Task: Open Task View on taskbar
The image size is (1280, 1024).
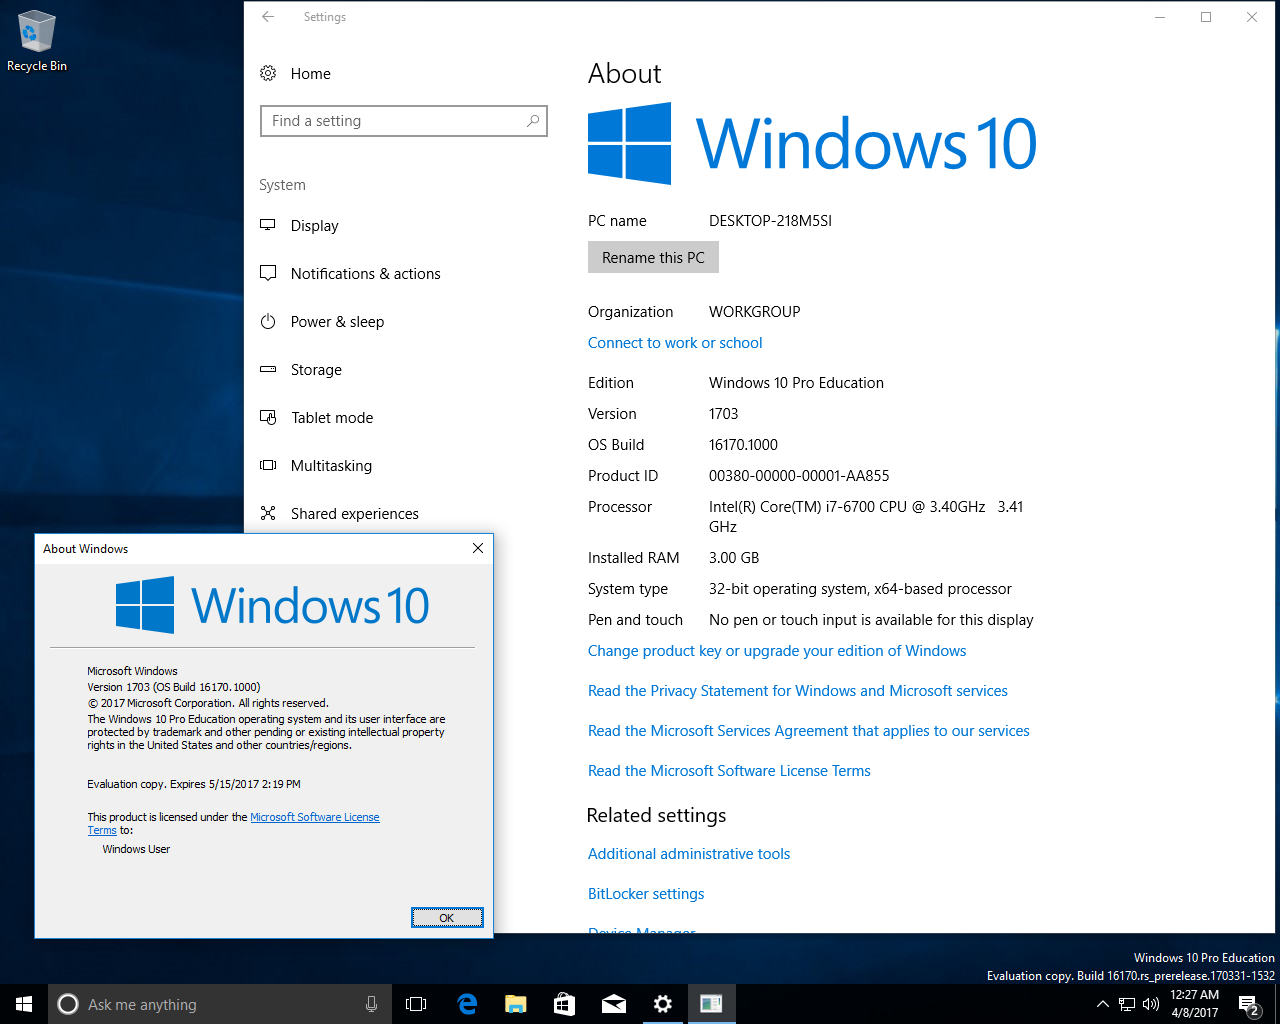Action: point(416,1004)
